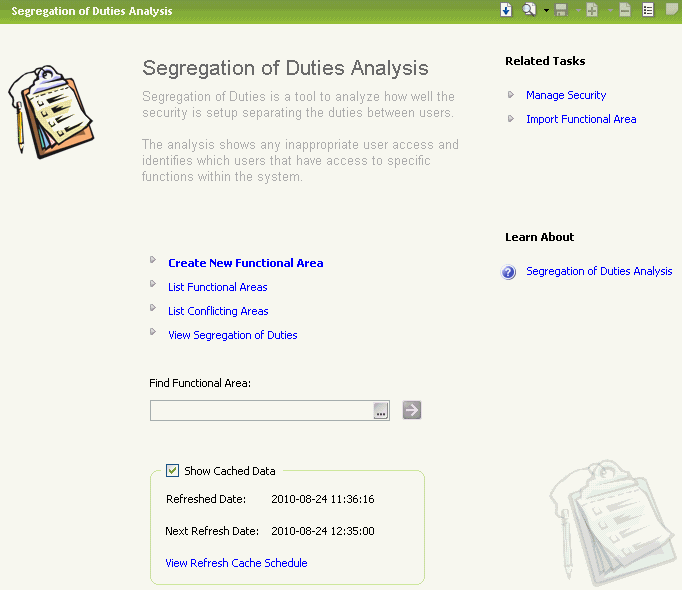Click the list view toolbar icon
This screenshot has height=590, width=682.
[x=648, y=10]
